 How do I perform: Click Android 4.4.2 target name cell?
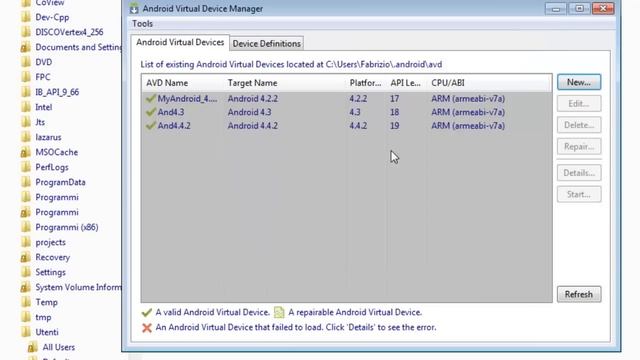(253, 126)
